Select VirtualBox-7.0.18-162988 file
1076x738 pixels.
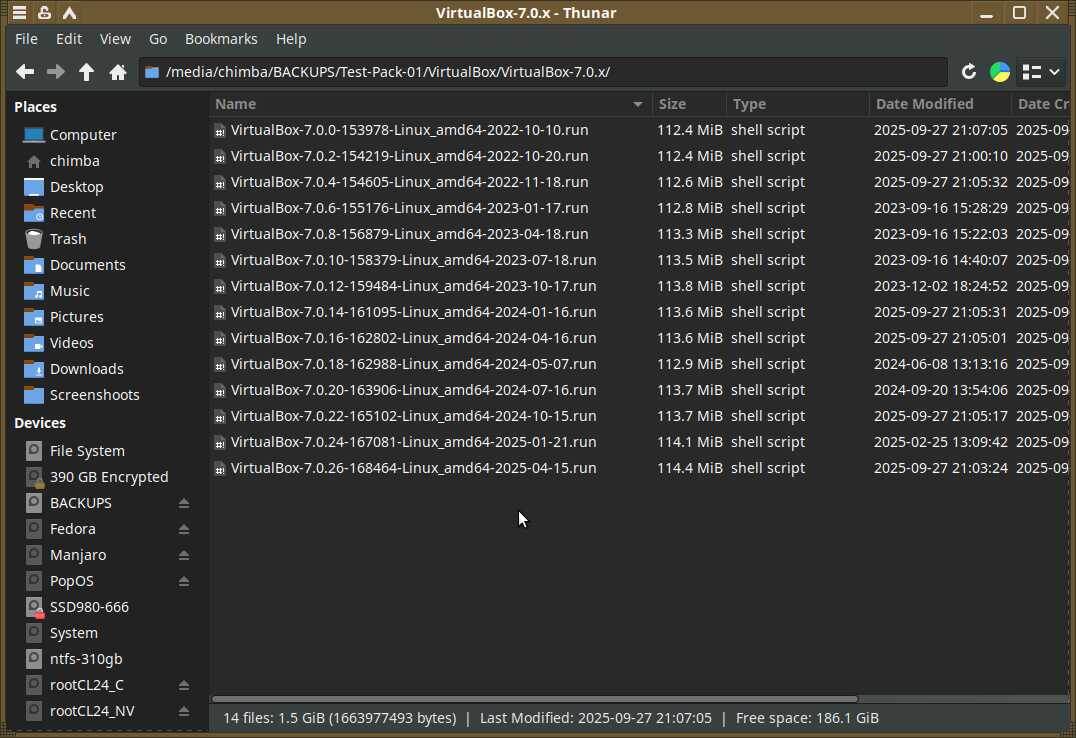point(413,364)
